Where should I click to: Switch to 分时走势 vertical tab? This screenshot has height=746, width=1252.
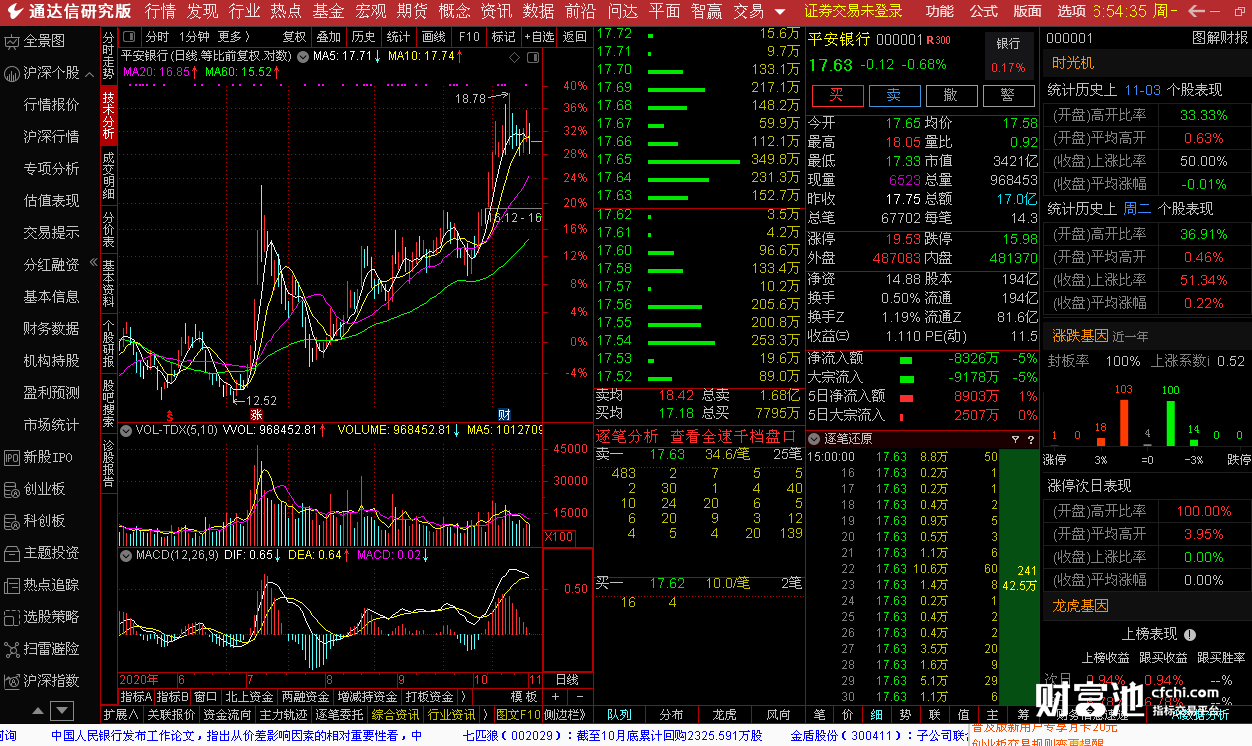coord(108,56)
